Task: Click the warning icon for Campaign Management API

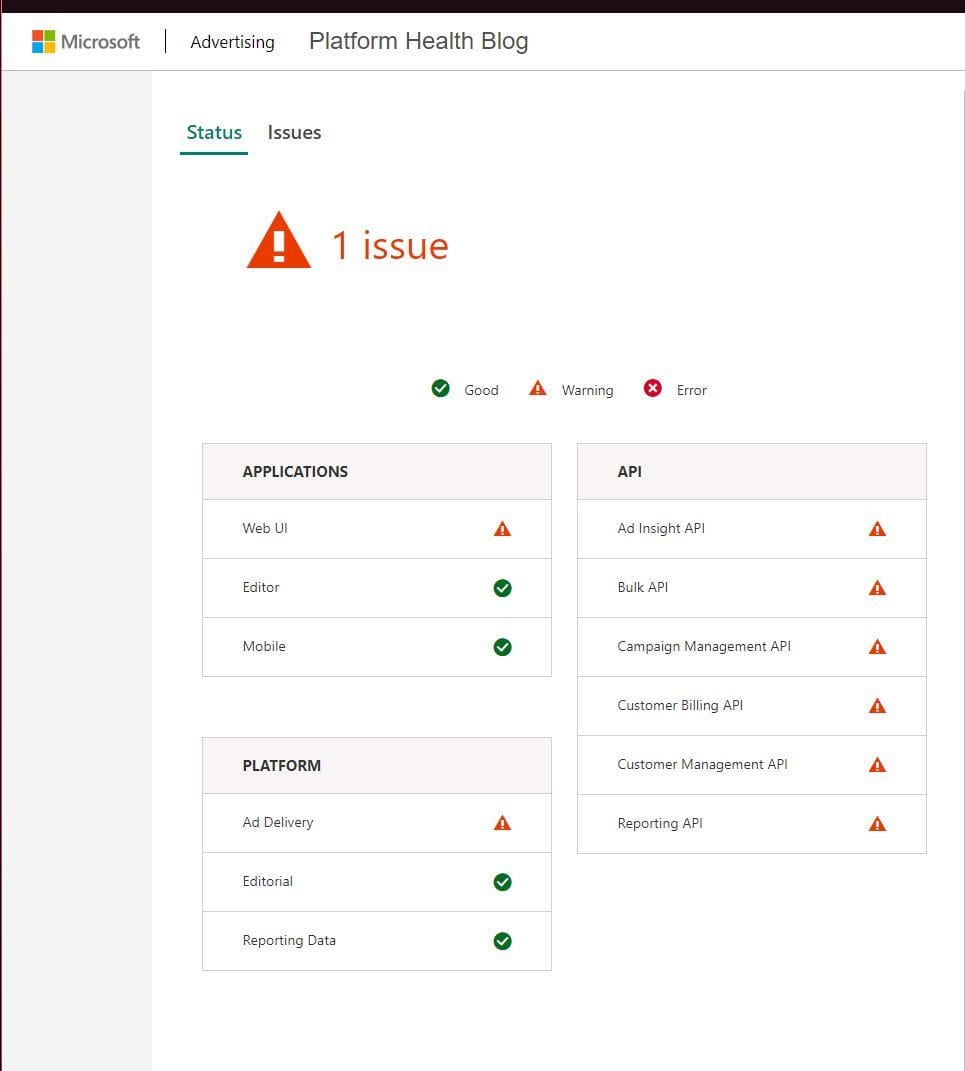Action: coord(877,646)
